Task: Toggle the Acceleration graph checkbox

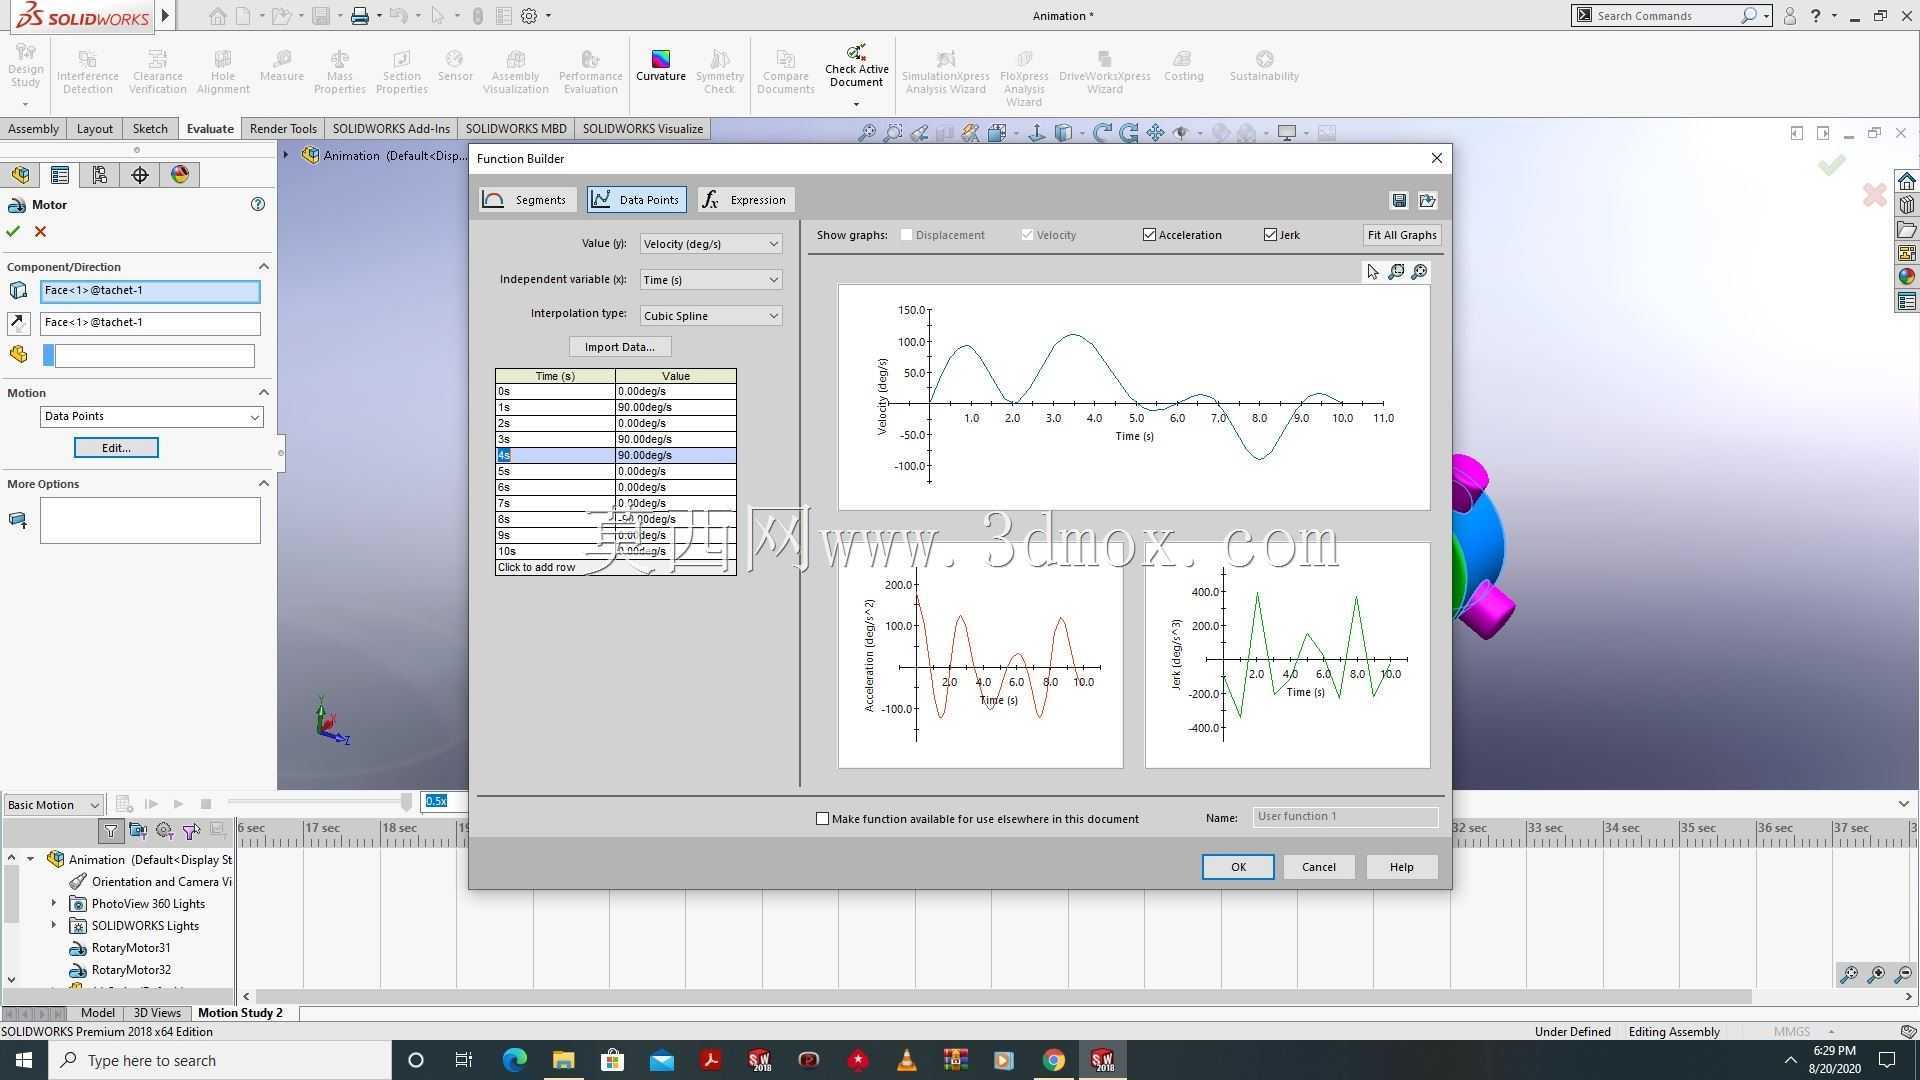Action: coord(1149,235)
